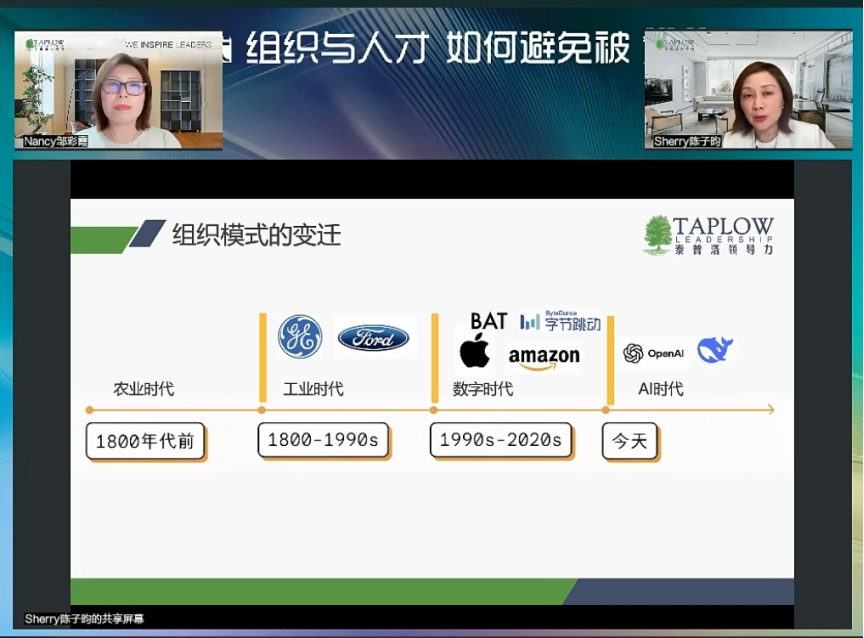Click the 农业时代 label
This screenshot has height=638, width=864.
coord(144,389)
